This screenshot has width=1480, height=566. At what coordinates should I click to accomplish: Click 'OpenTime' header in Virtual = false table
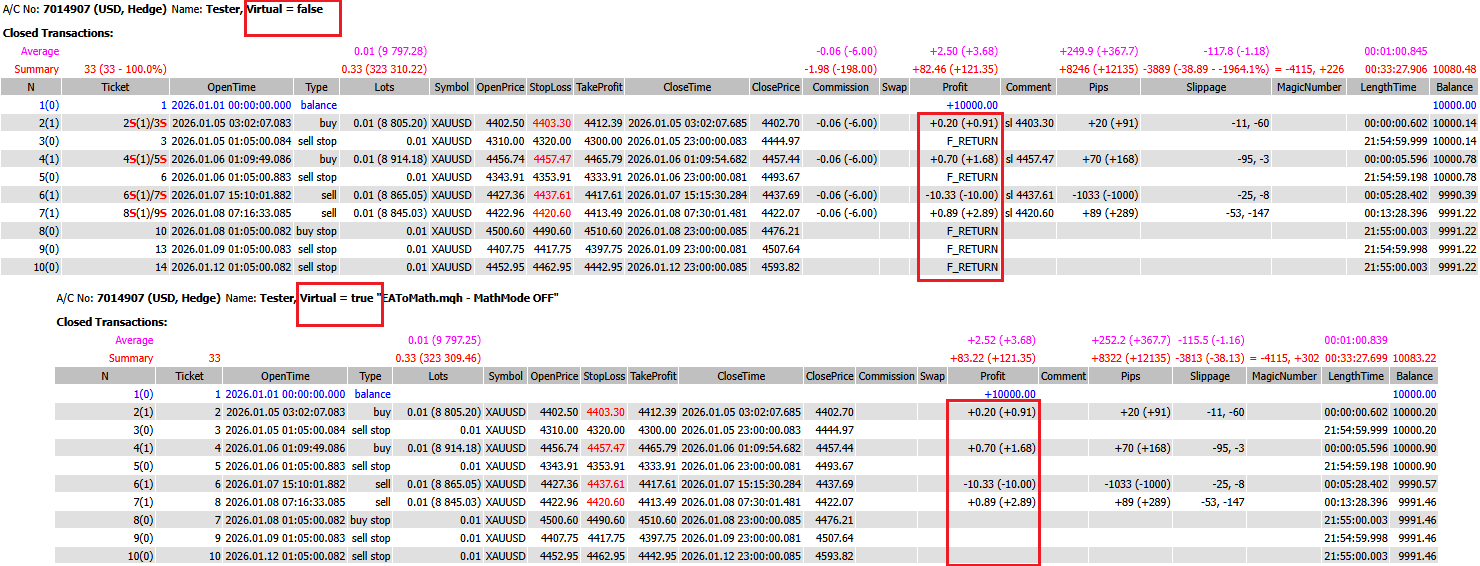[x=231, y=87]
